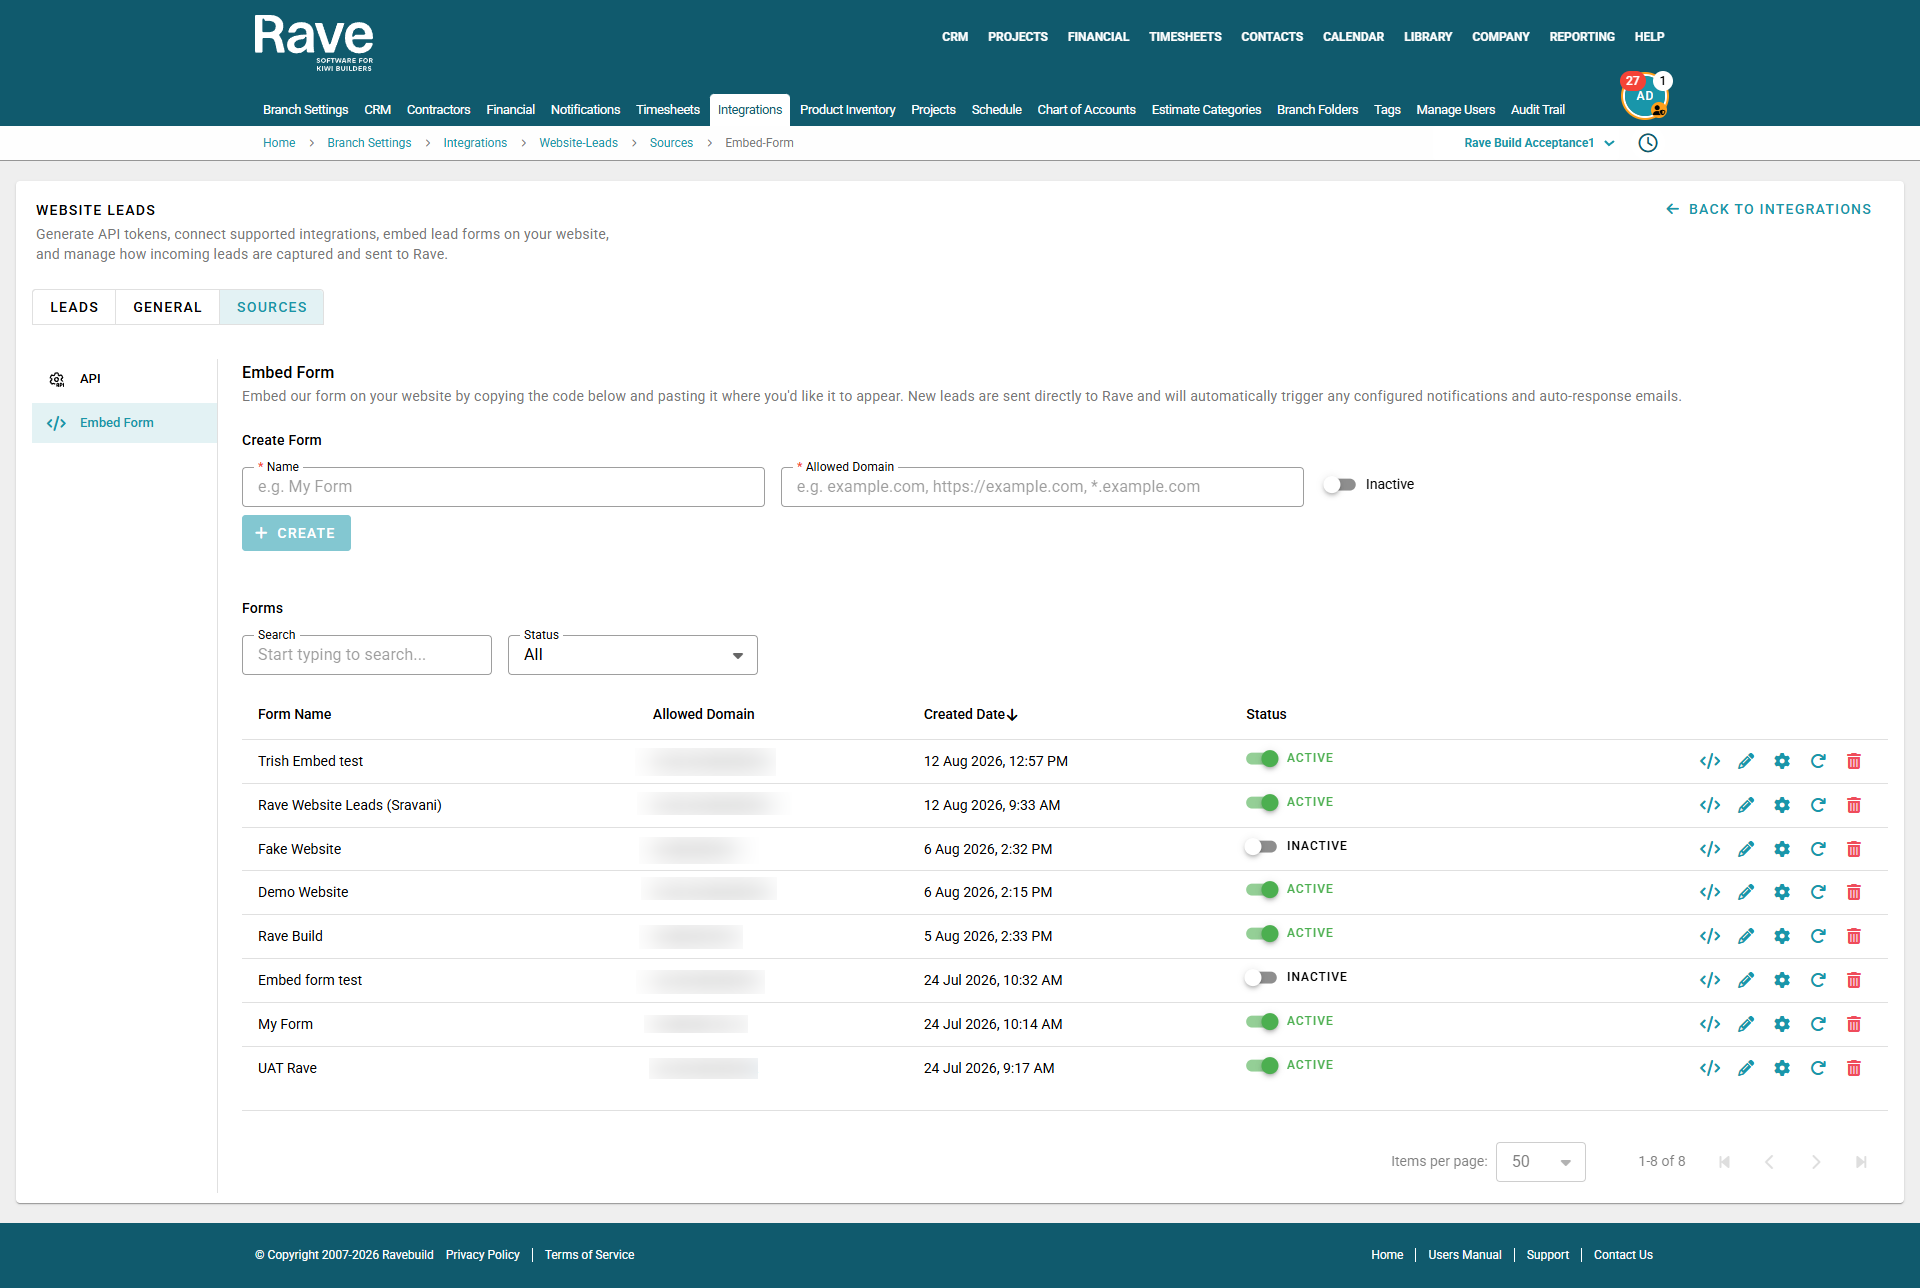Follow the Home breadcrumb link

279,143
